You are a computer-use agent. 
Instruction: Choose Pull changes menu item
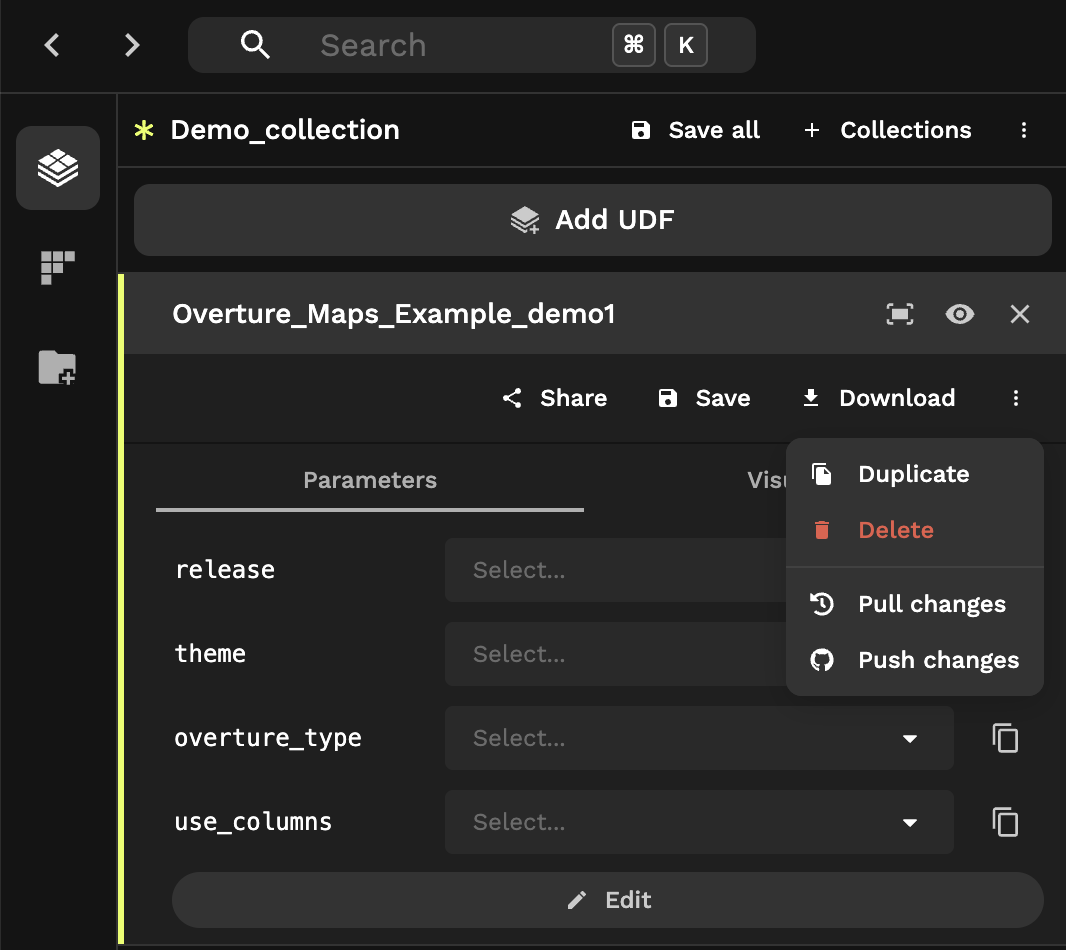[914, 604]
